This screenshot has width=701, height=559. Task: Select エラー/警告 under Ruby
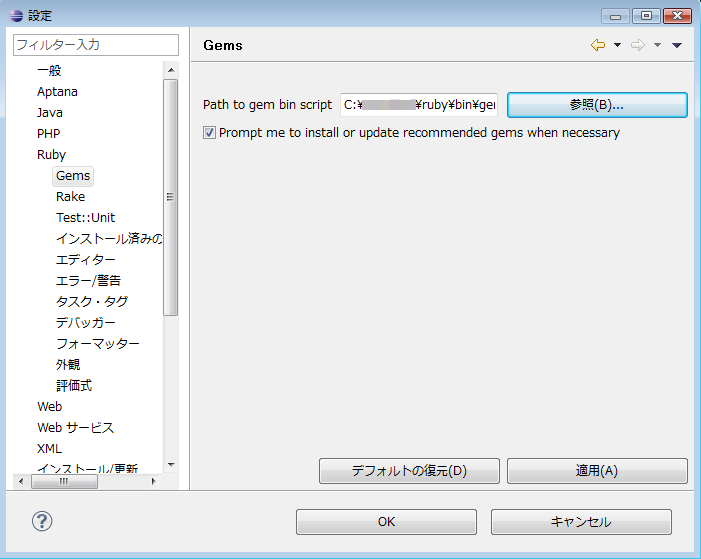pyautogui.click(x=89, y=281)
